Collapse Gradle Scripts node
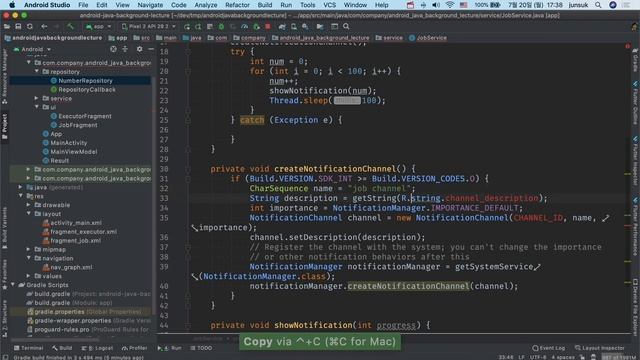This screenshot has width=640, height=360. click(x=13, y=284)
